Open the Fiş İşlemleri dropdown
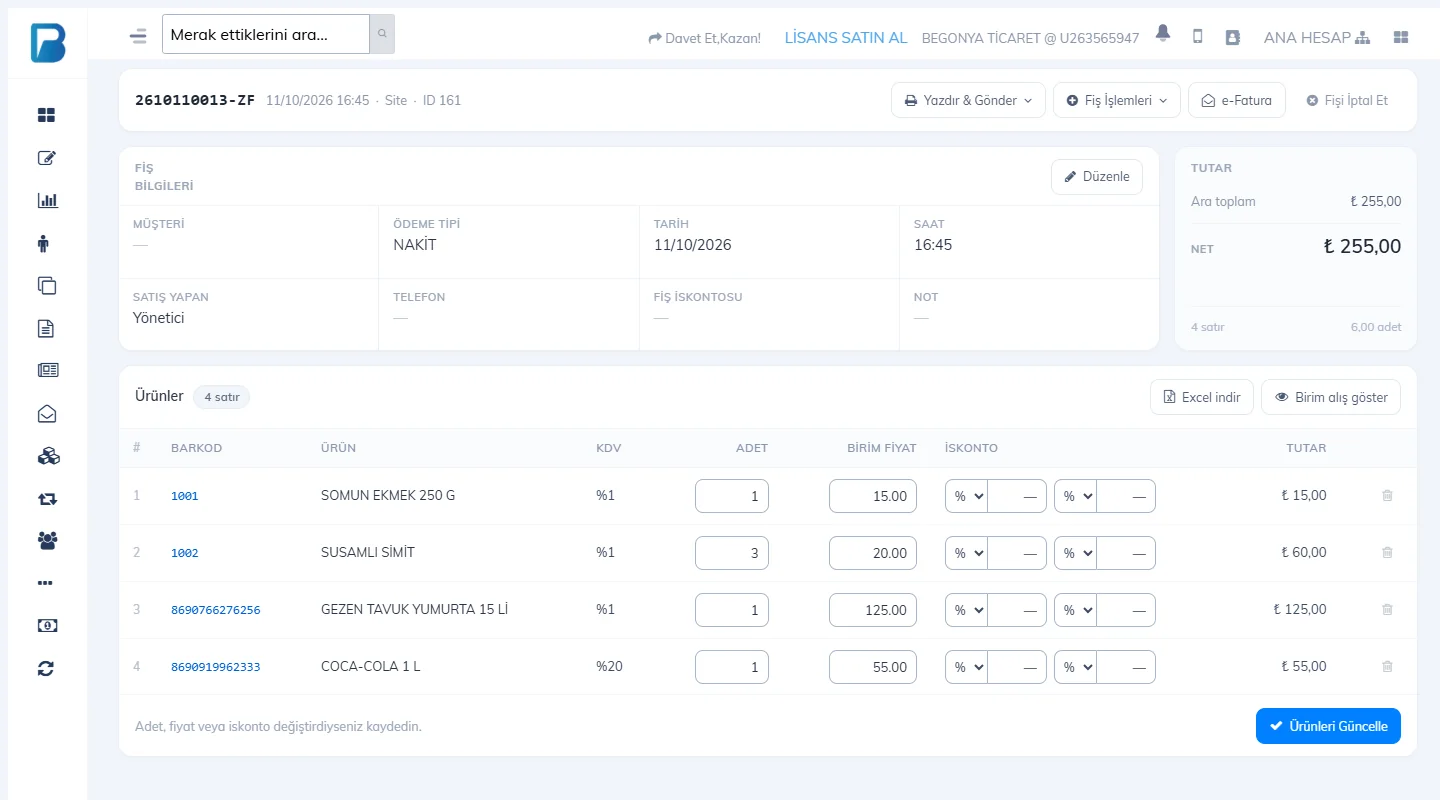Screen dimensions: 1440x800 (x=1117, y=100)
